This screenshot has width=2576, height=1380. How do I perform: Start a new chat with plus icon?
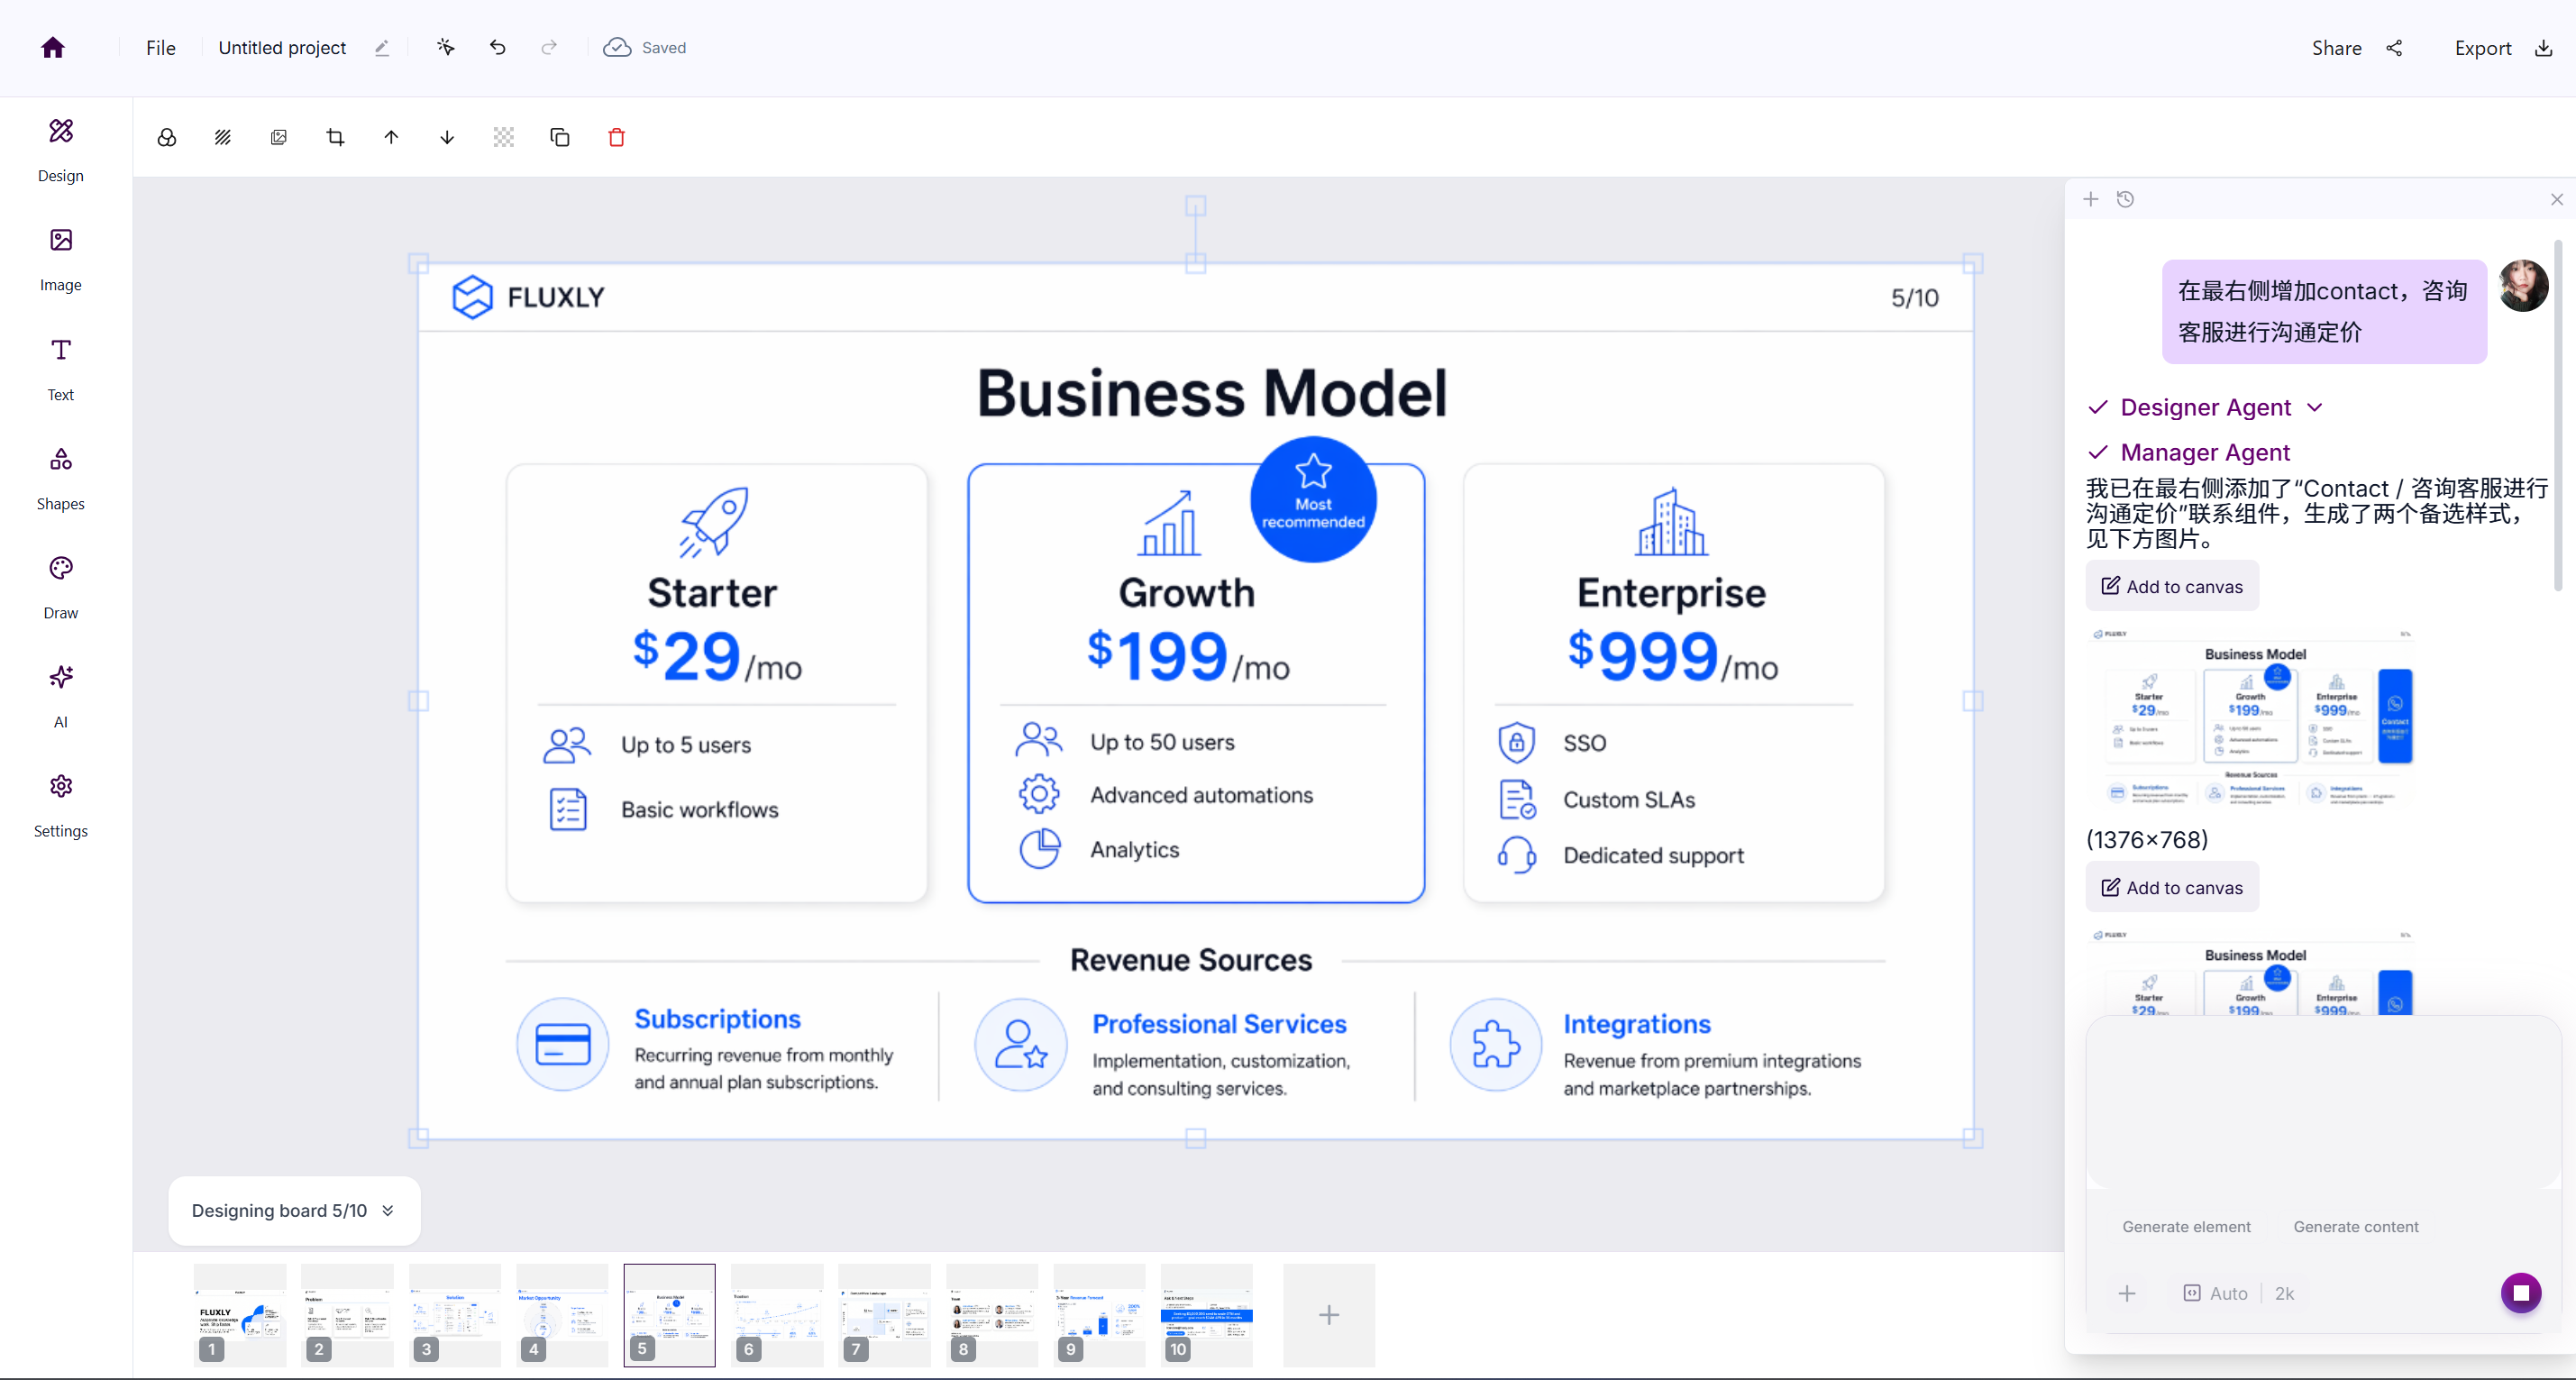click(2091, 199)
